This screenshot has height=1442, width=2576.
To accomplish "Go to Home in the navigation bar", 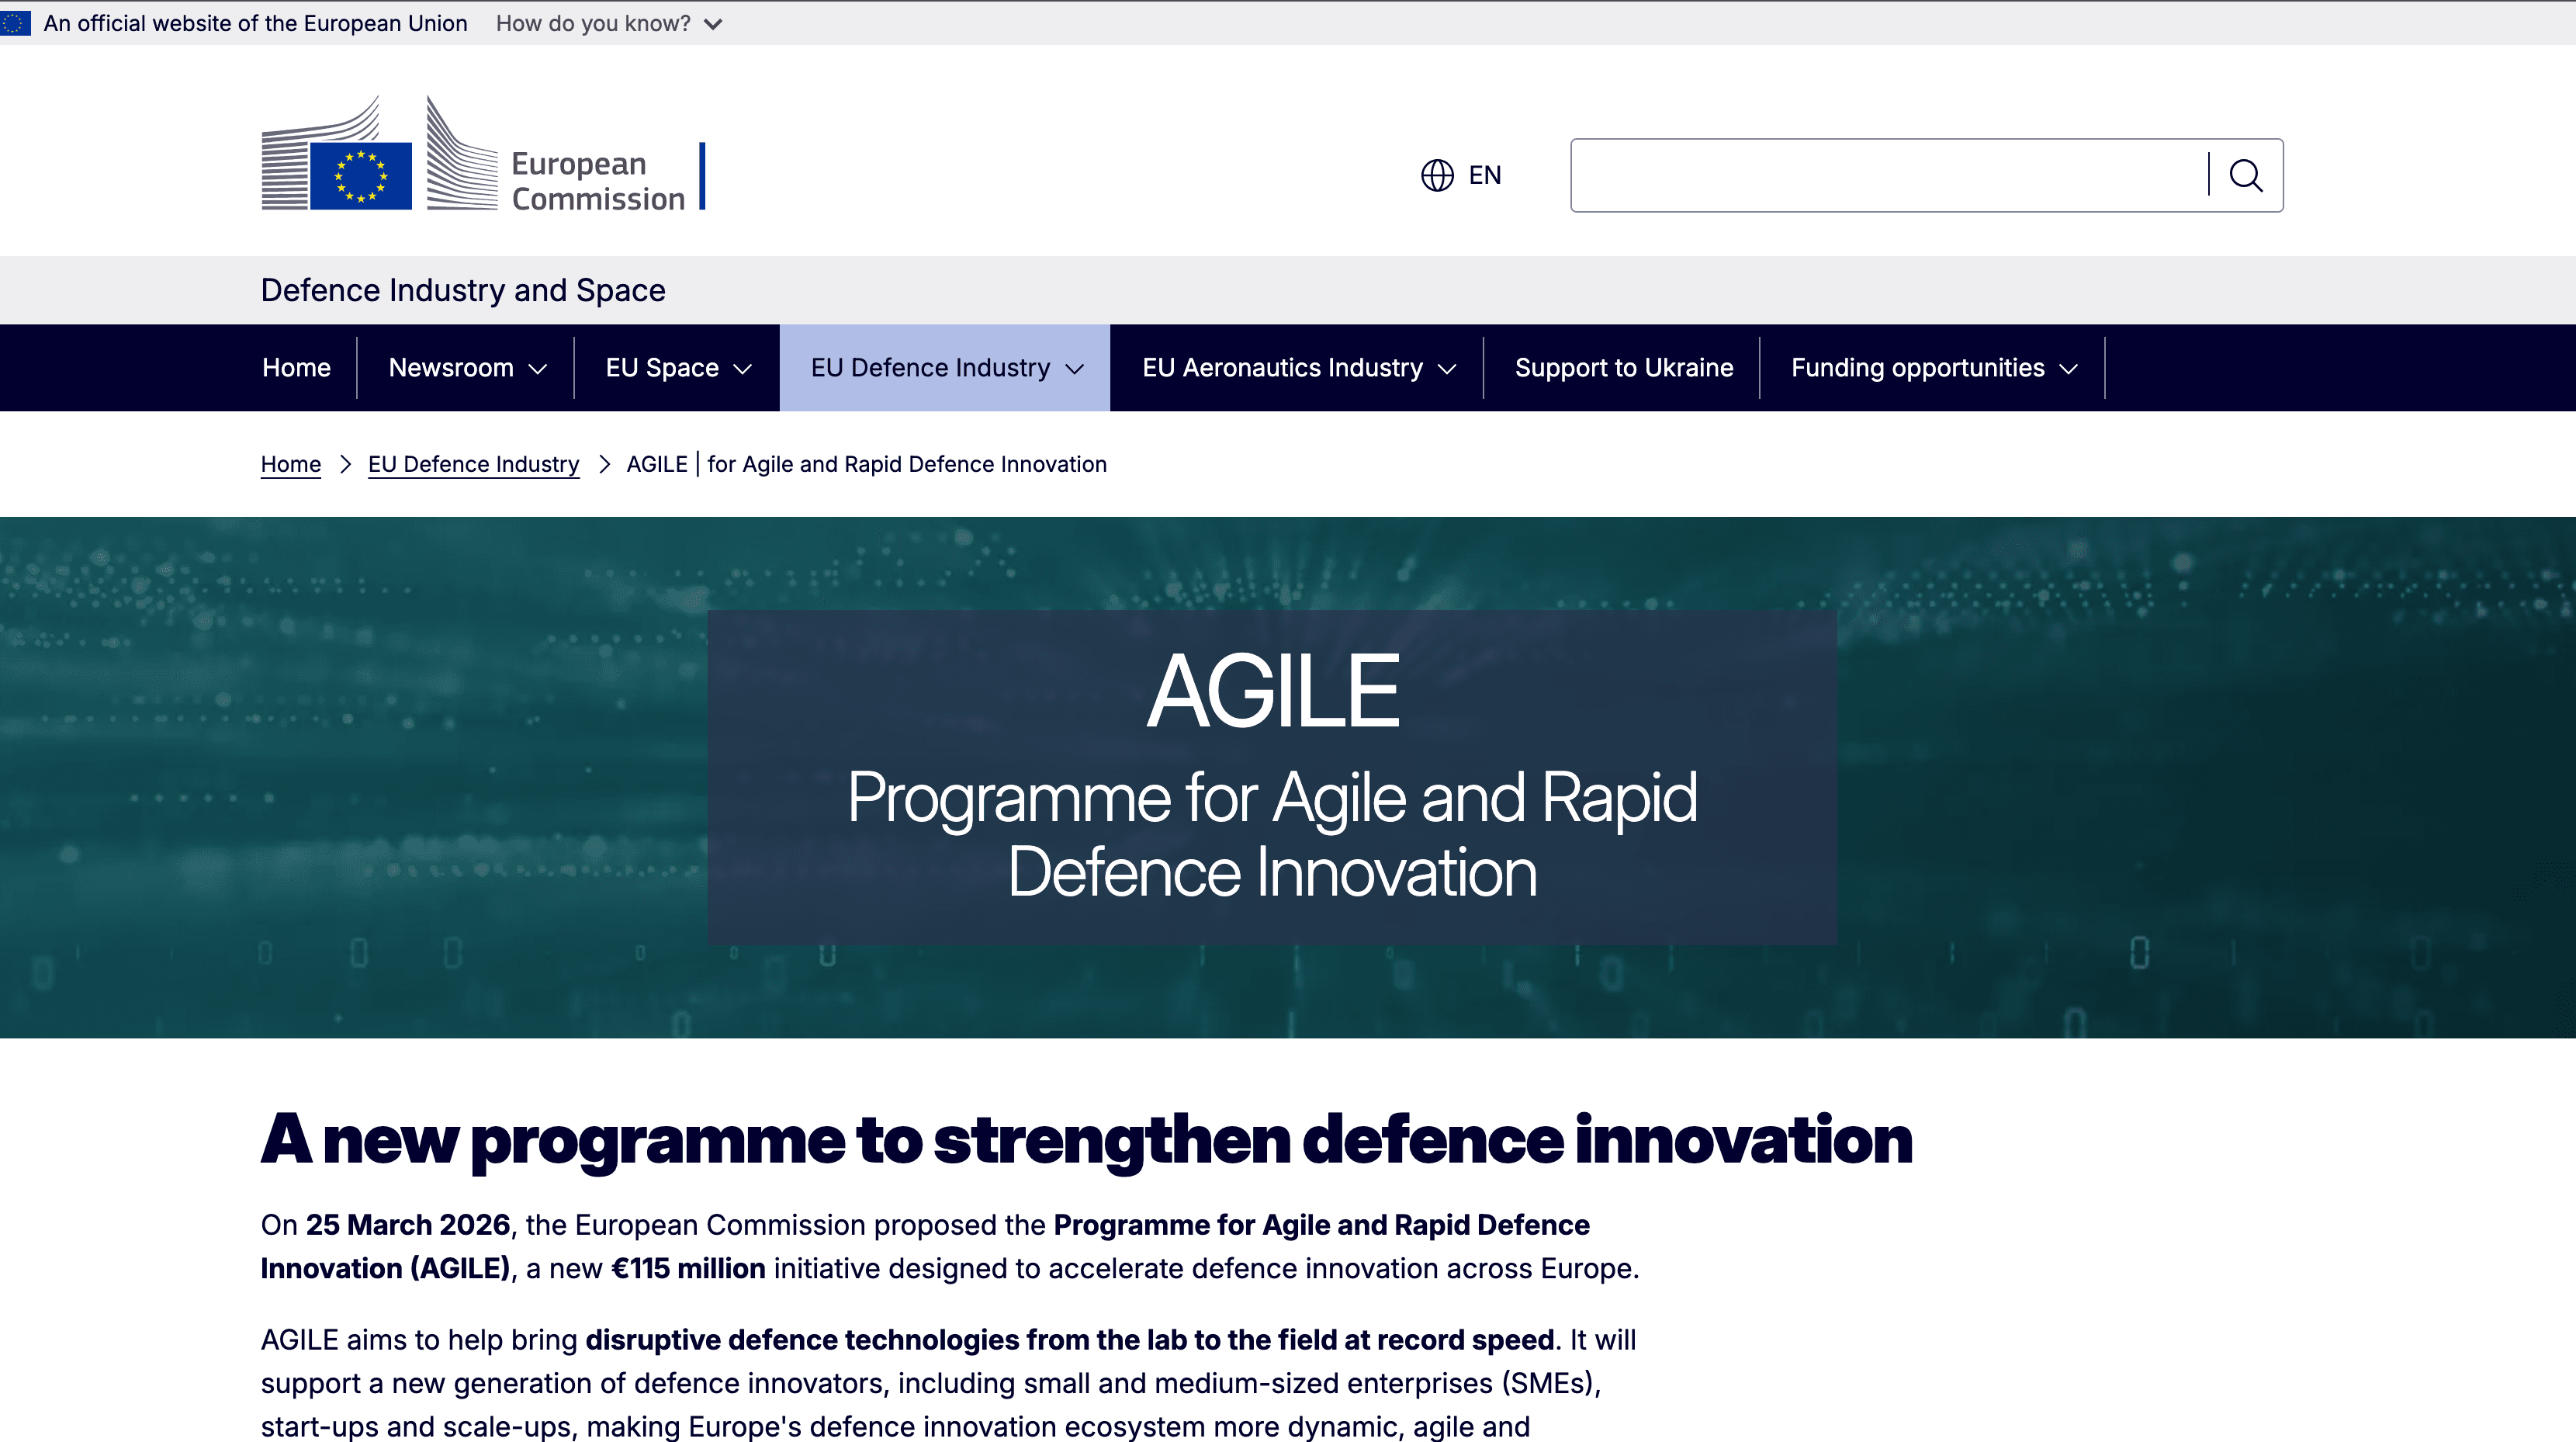I will (x=296, y=368).
